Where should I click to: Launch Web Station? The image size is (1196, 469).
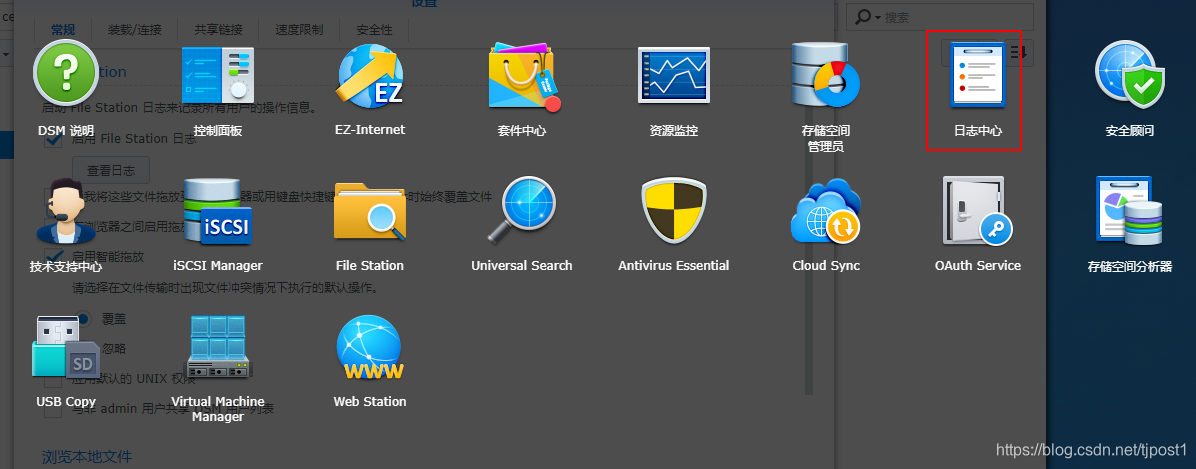pos(370,348)
